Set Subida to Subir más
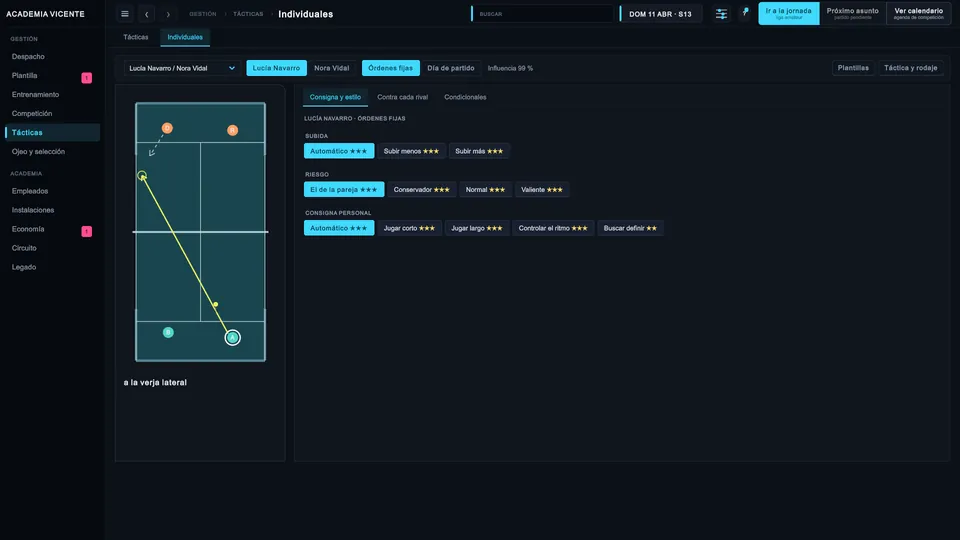960x540 pixels. 479,151
